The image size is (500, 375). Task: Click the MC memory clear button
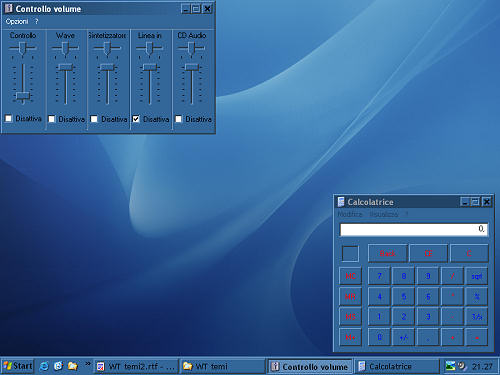[350, 276]
